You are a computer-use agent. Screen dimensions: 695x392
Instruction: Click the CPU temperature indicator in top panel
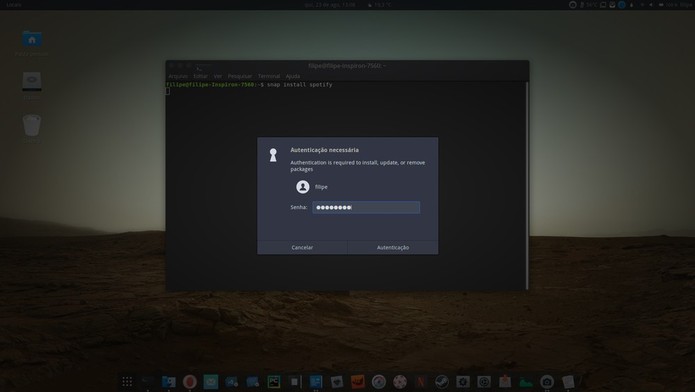point(589,5)
